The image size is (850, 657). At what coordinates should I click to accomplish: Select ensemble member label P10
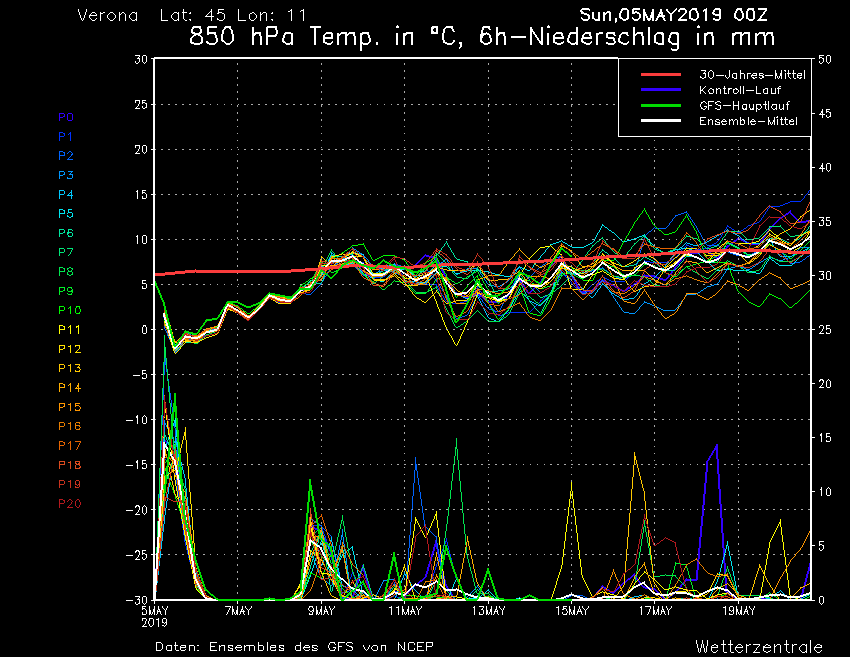click(70, 310)
